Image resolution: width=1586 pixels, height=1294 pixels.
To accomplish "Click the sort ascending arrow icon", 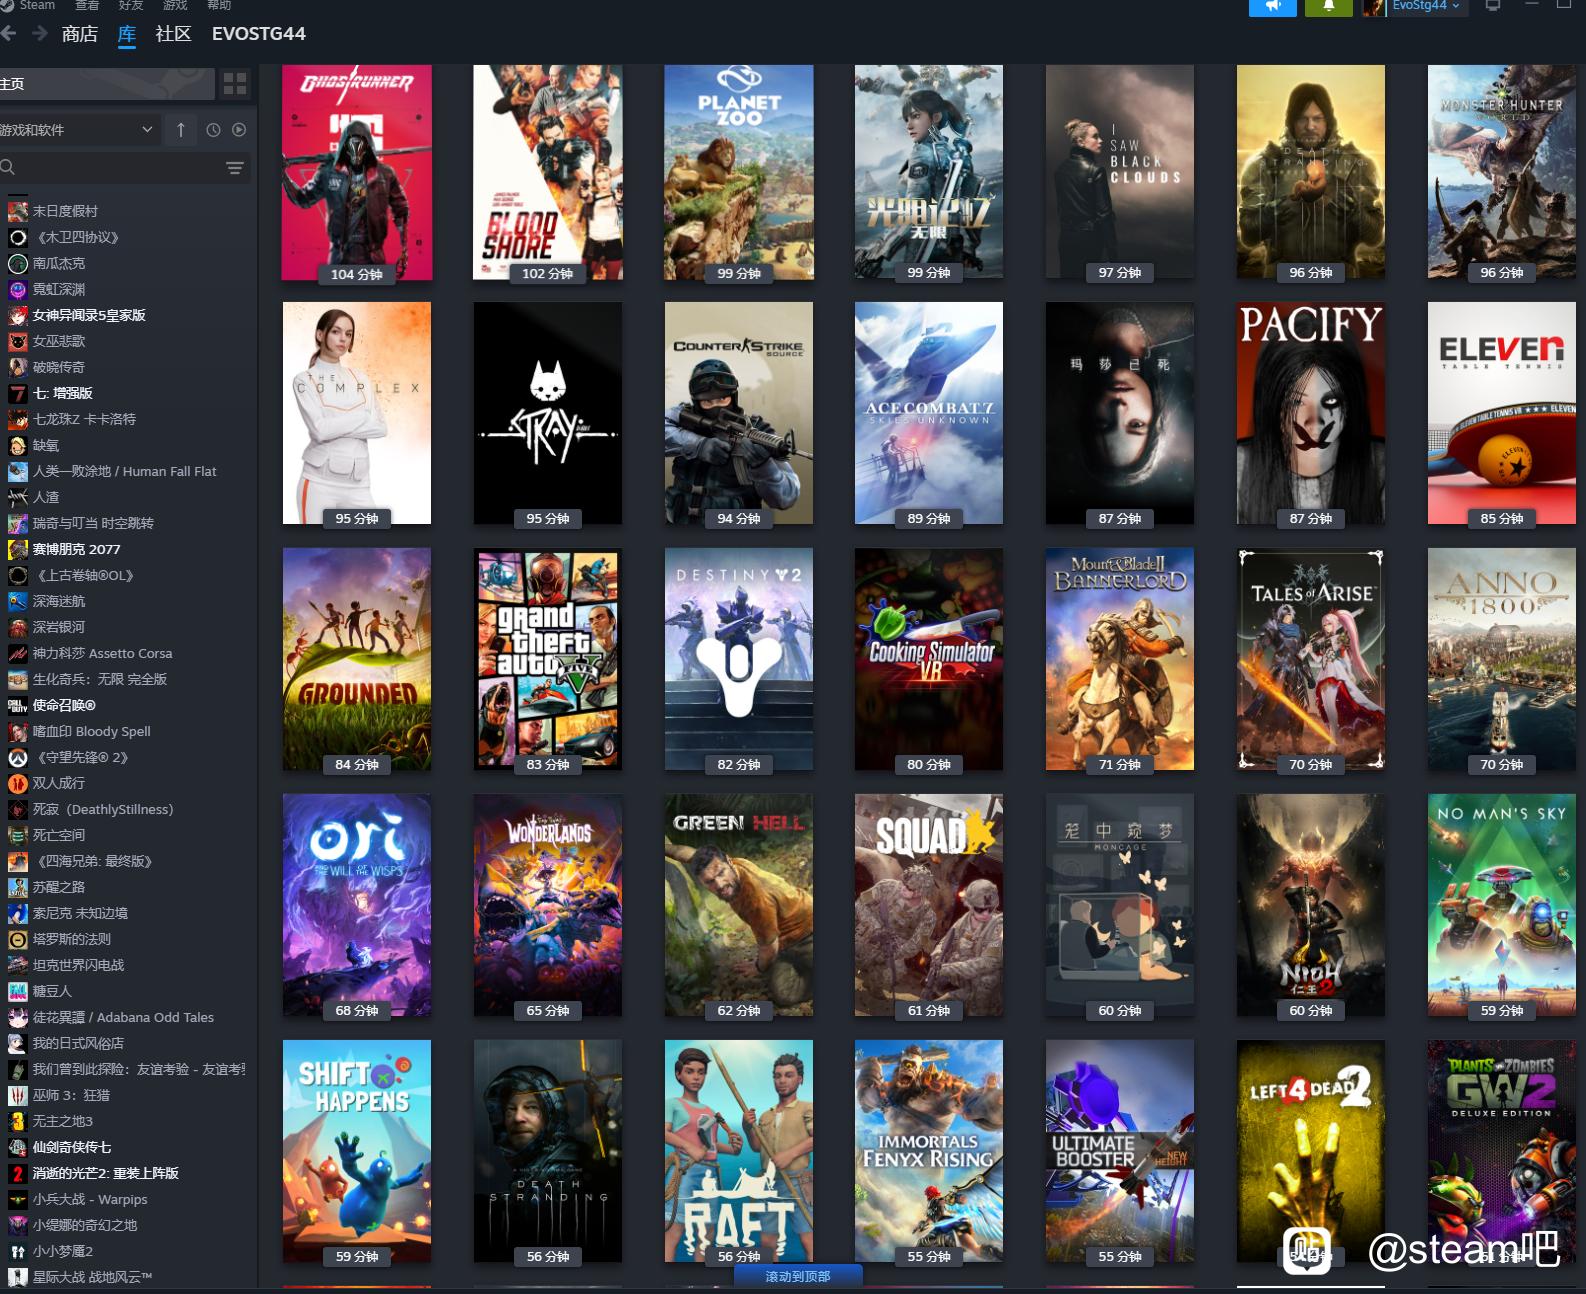I will 181,130.
